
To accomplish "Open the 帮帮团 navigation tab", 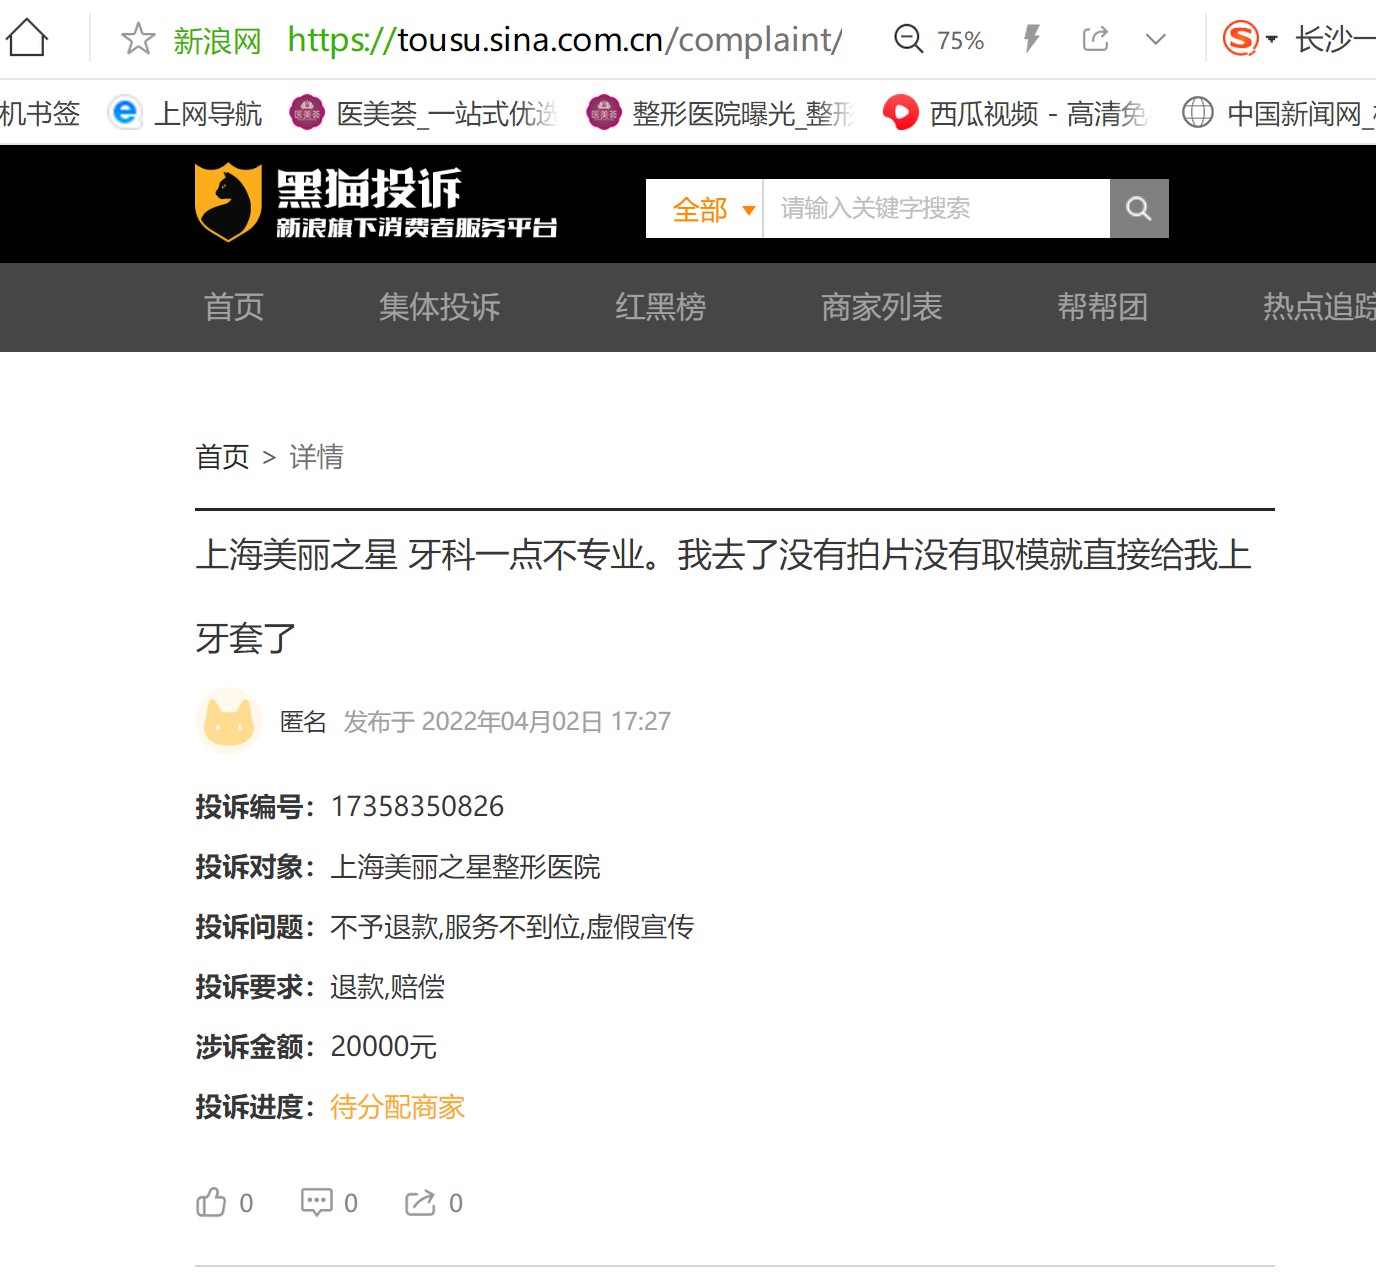I will click(1103, 307).
